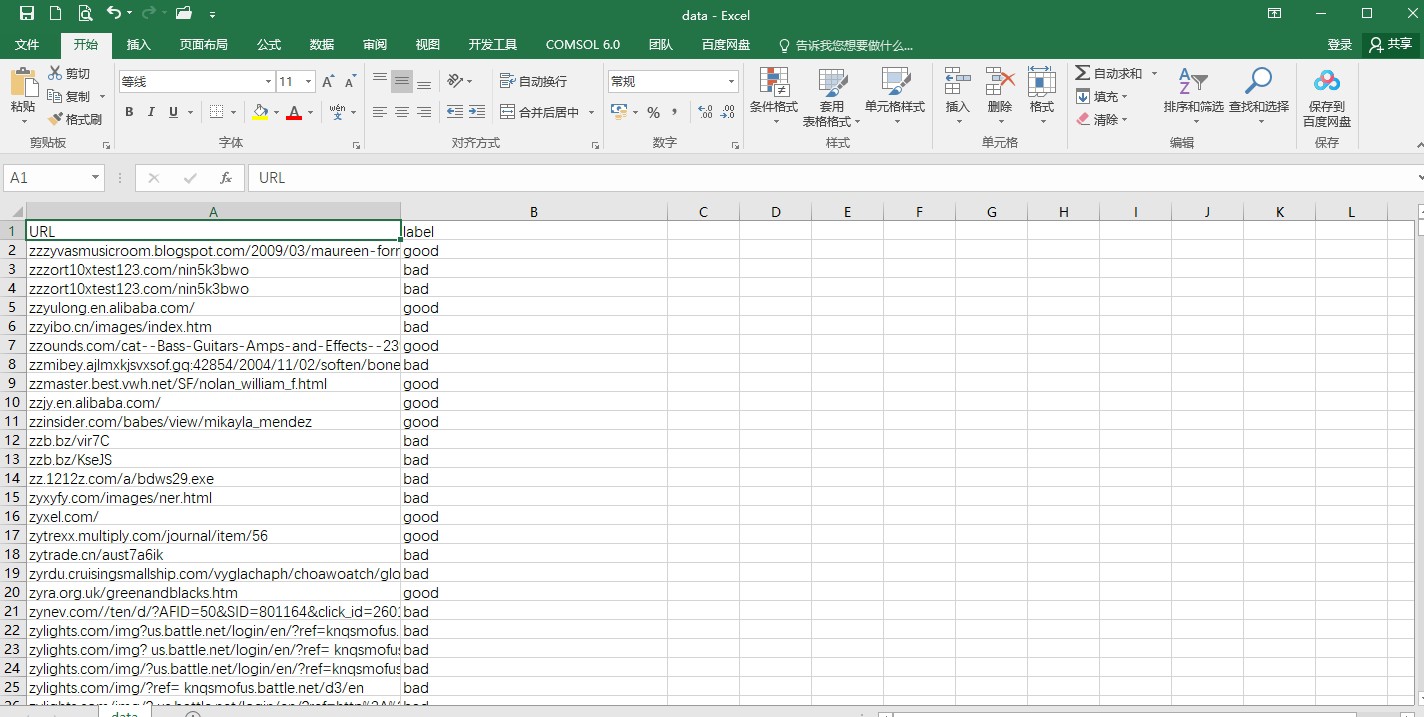Click the AutoSum (自动求和) sigma button

click(1109, 73)
